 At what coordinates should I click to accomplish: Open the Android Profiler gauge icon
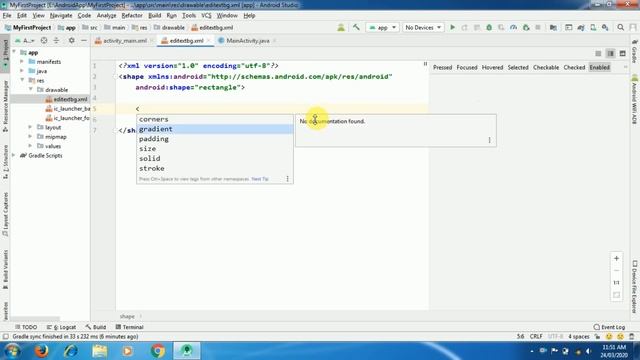tap(513, 27)
